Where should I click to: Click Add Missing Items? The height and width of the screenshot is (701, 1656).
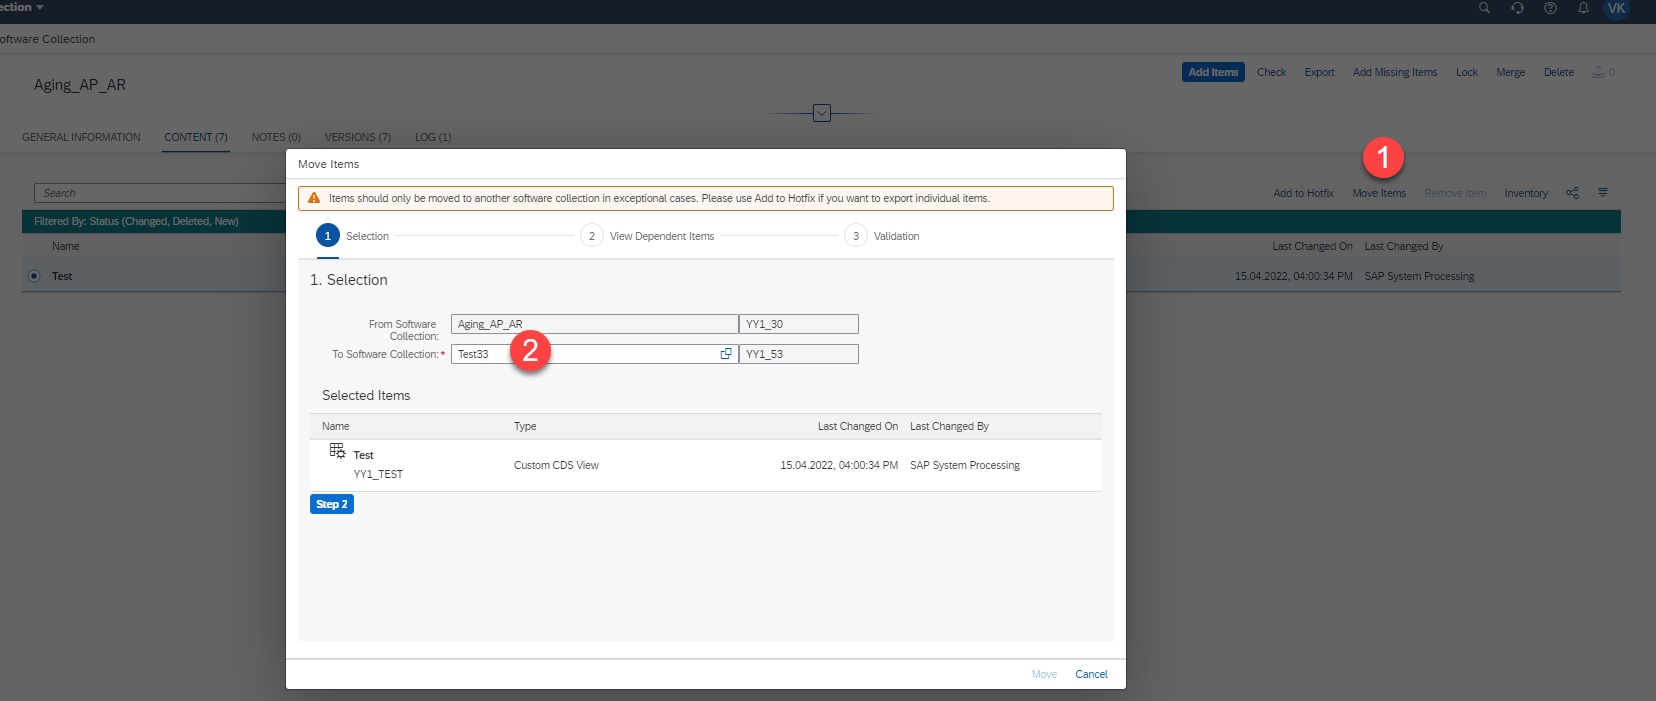[1395, 72]
